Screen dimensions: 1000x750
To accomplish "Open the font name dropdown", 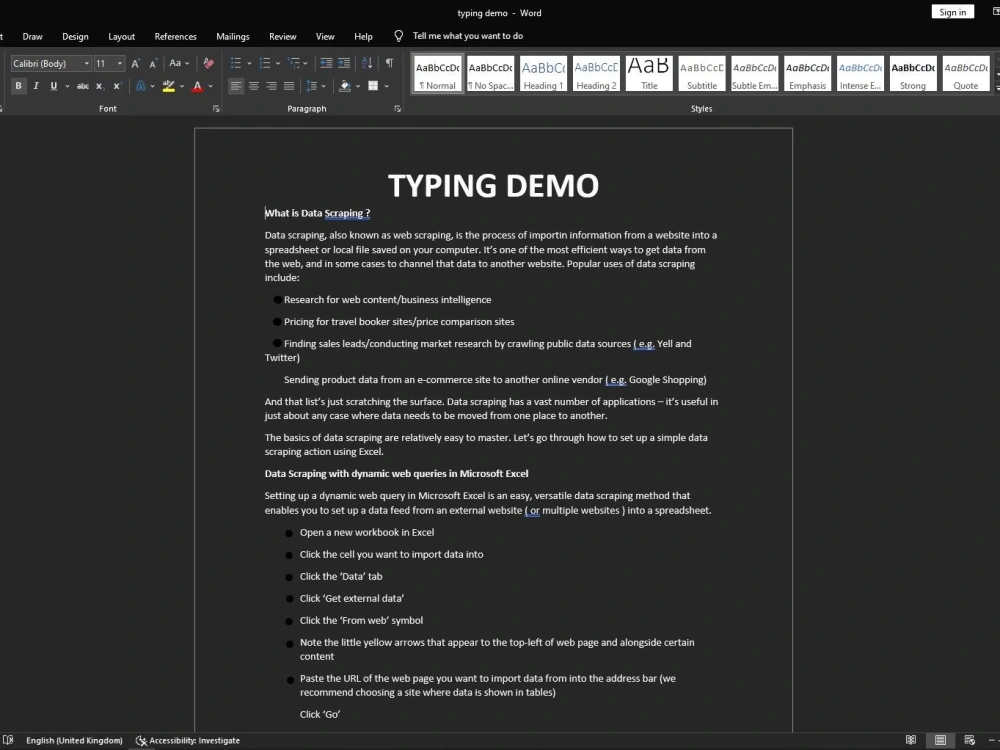I will 87,64.
